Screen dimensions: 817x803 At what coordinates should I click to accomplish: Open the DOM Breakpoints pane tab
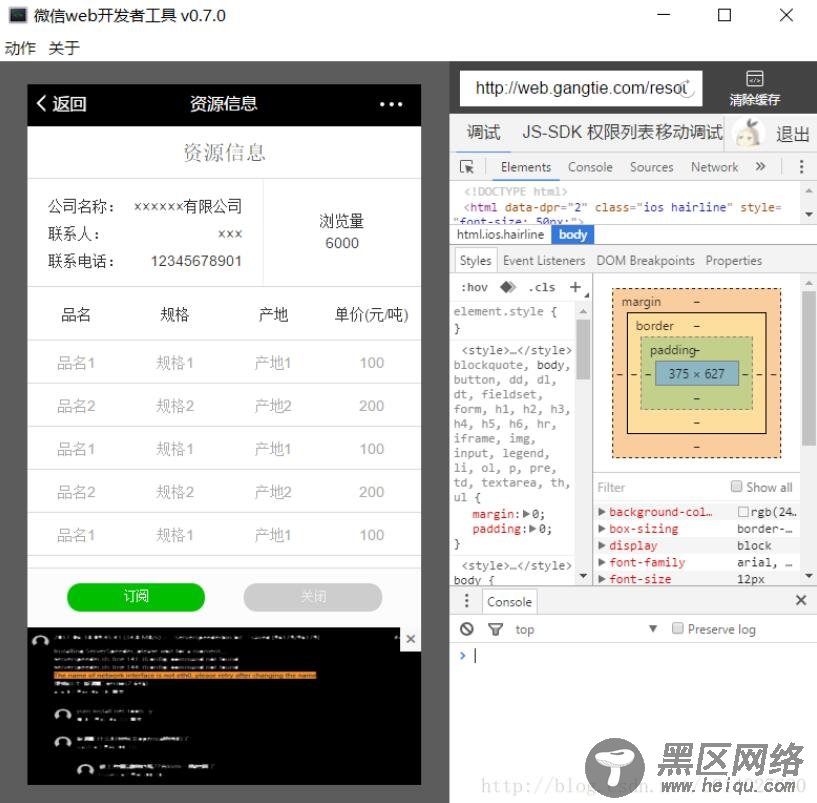[645, 260]
